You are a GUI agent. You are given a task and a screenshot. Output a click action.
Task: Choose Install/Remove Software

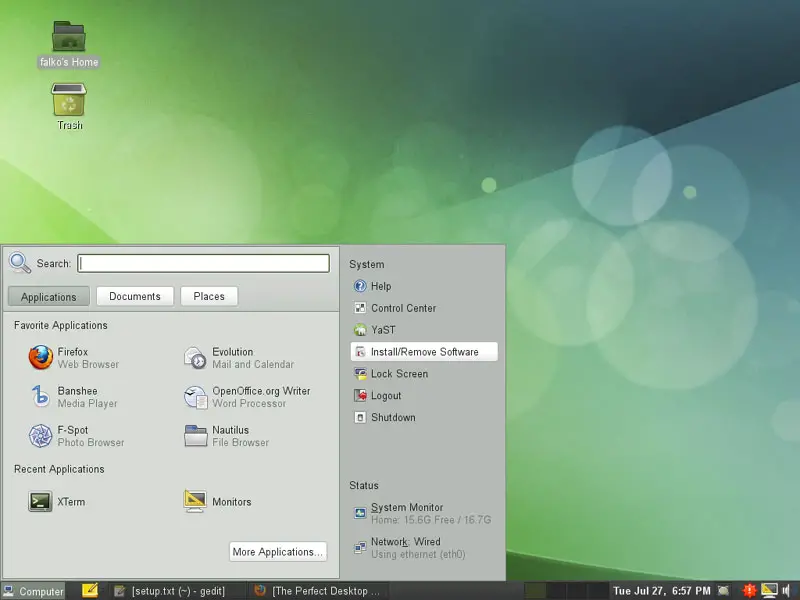[424, 352]
